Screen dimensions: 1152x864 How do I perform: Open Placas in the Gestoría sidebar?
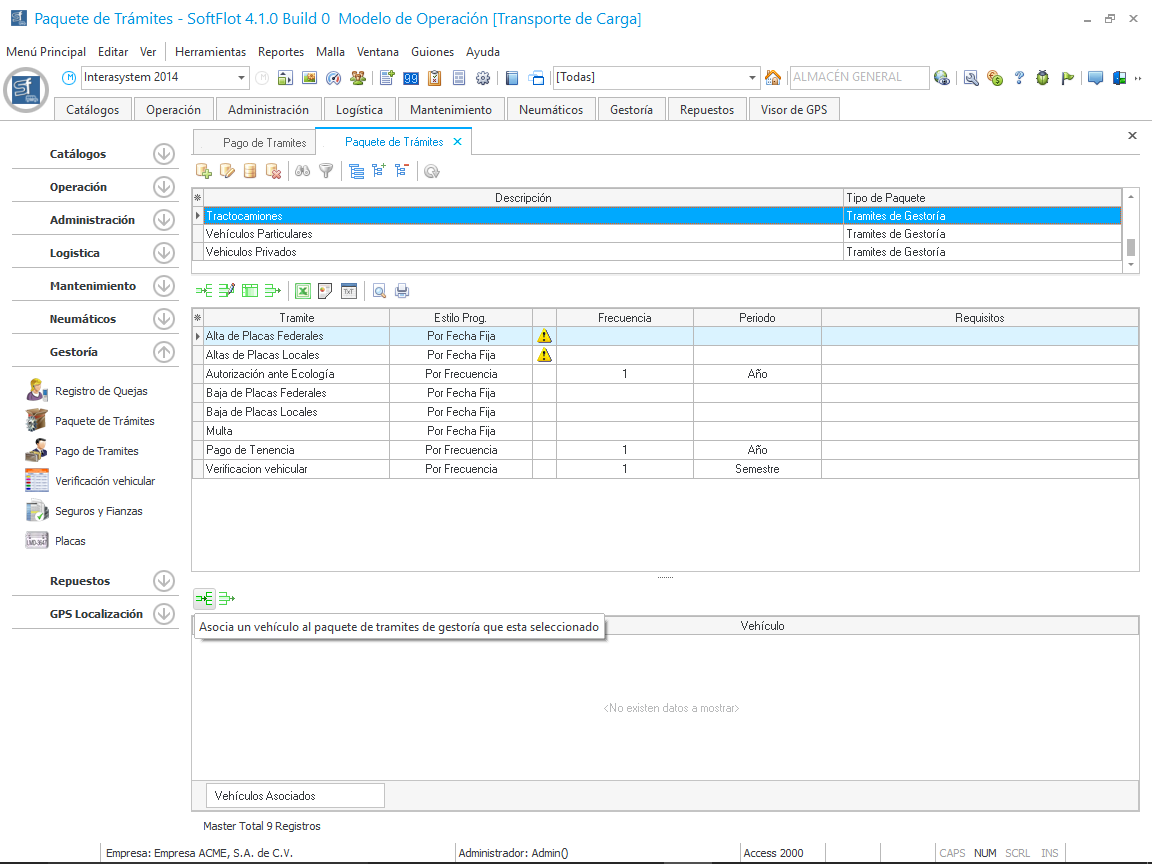(70, 541)
